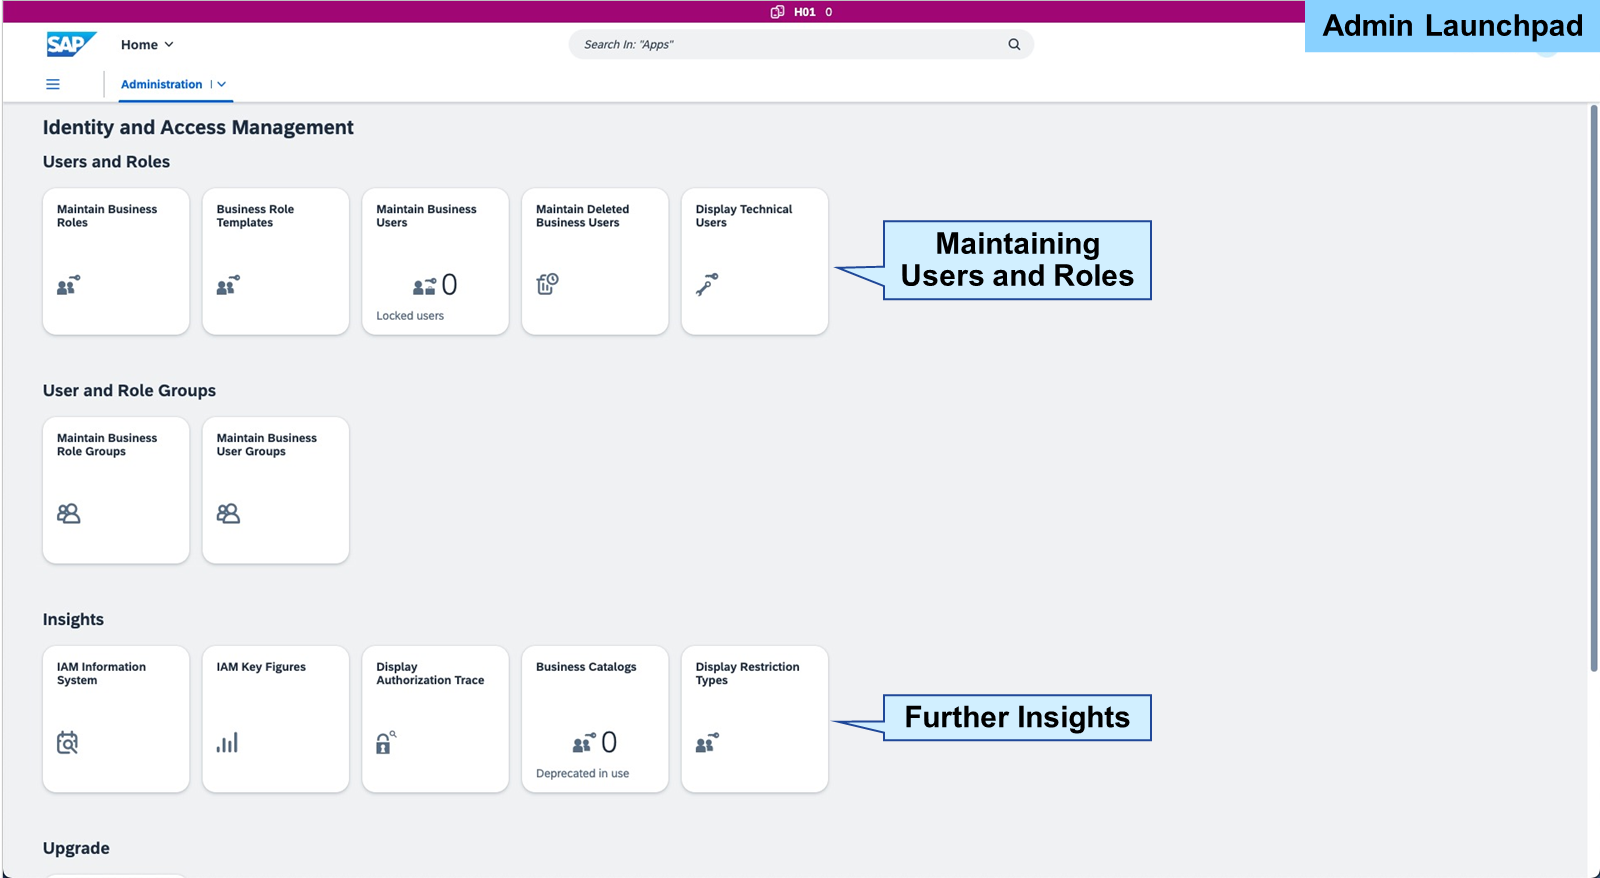Image resolution: width=1600 pixels, height=878 pixels.
Task: Focus the Search In Apps field
Action: (801, 44)
